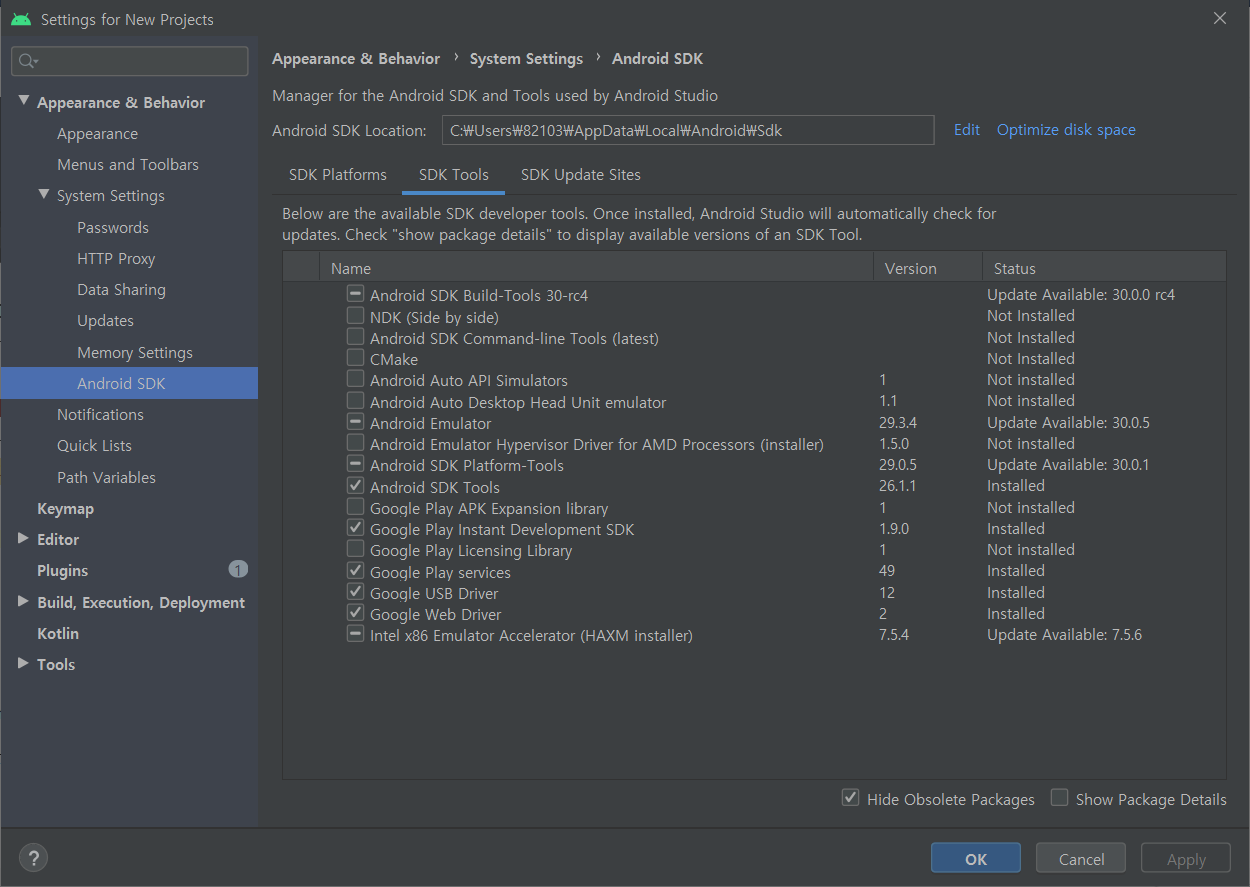The width and height of the screenshot is (1250, 887).
Task: Click the System Settings breadcrumb
Action: 526,59
